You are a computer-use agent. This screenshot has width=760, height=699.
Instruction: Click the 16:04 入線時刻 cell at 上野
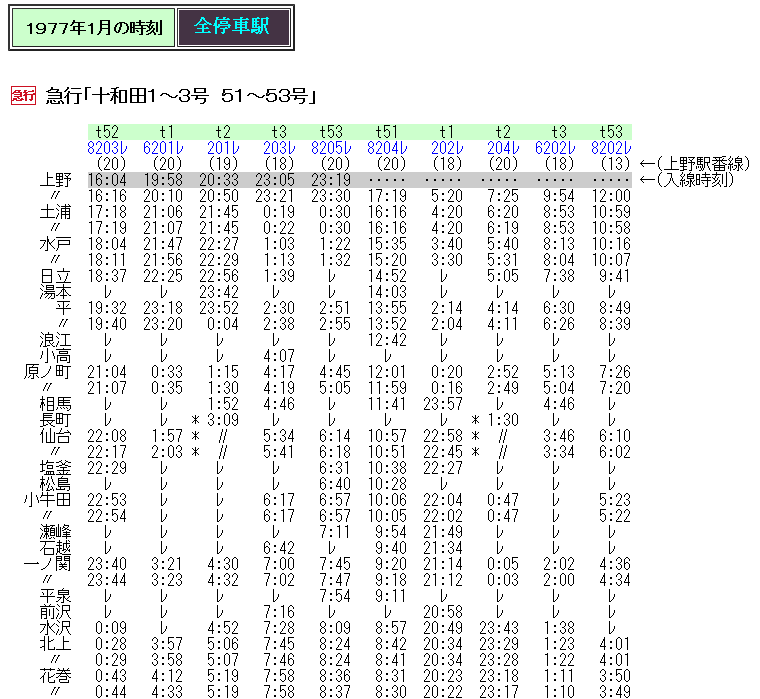tap(107, 180)
